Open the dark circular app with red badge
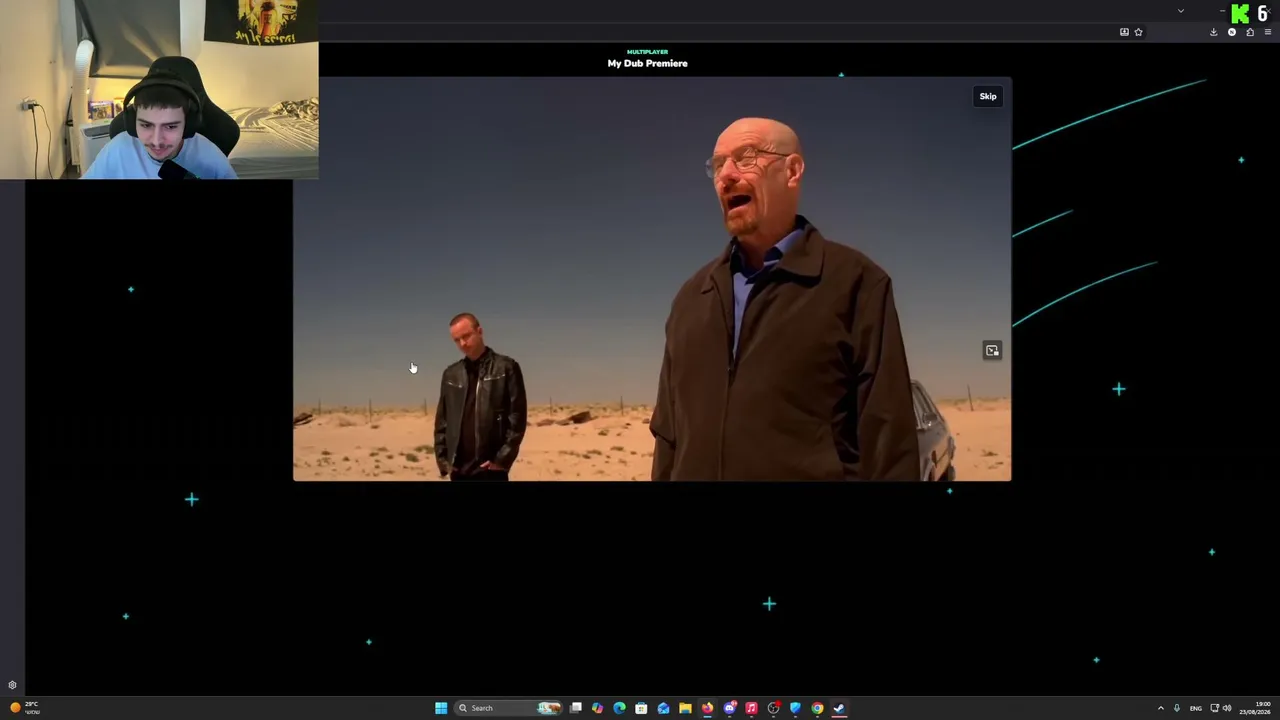Viewport: 1280px width, 720px height. (x=773, y=708)
